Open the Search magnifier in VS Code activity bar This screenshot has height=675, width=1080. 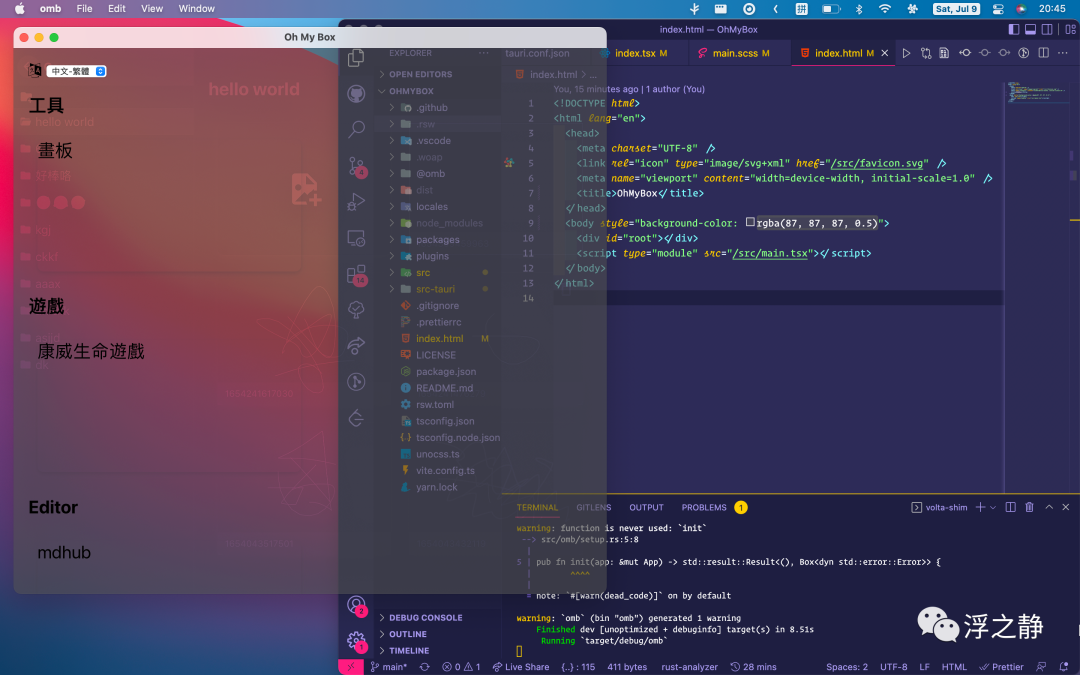pyautogui.click(x=356, y=129)
